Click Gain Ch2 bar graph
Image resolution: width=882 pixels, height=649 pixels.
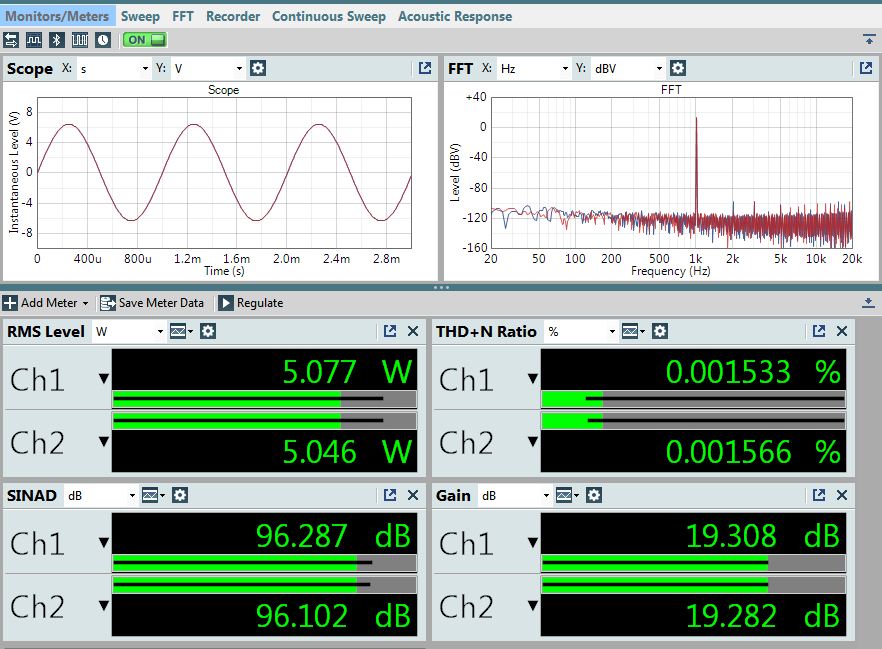coord(694,585)
